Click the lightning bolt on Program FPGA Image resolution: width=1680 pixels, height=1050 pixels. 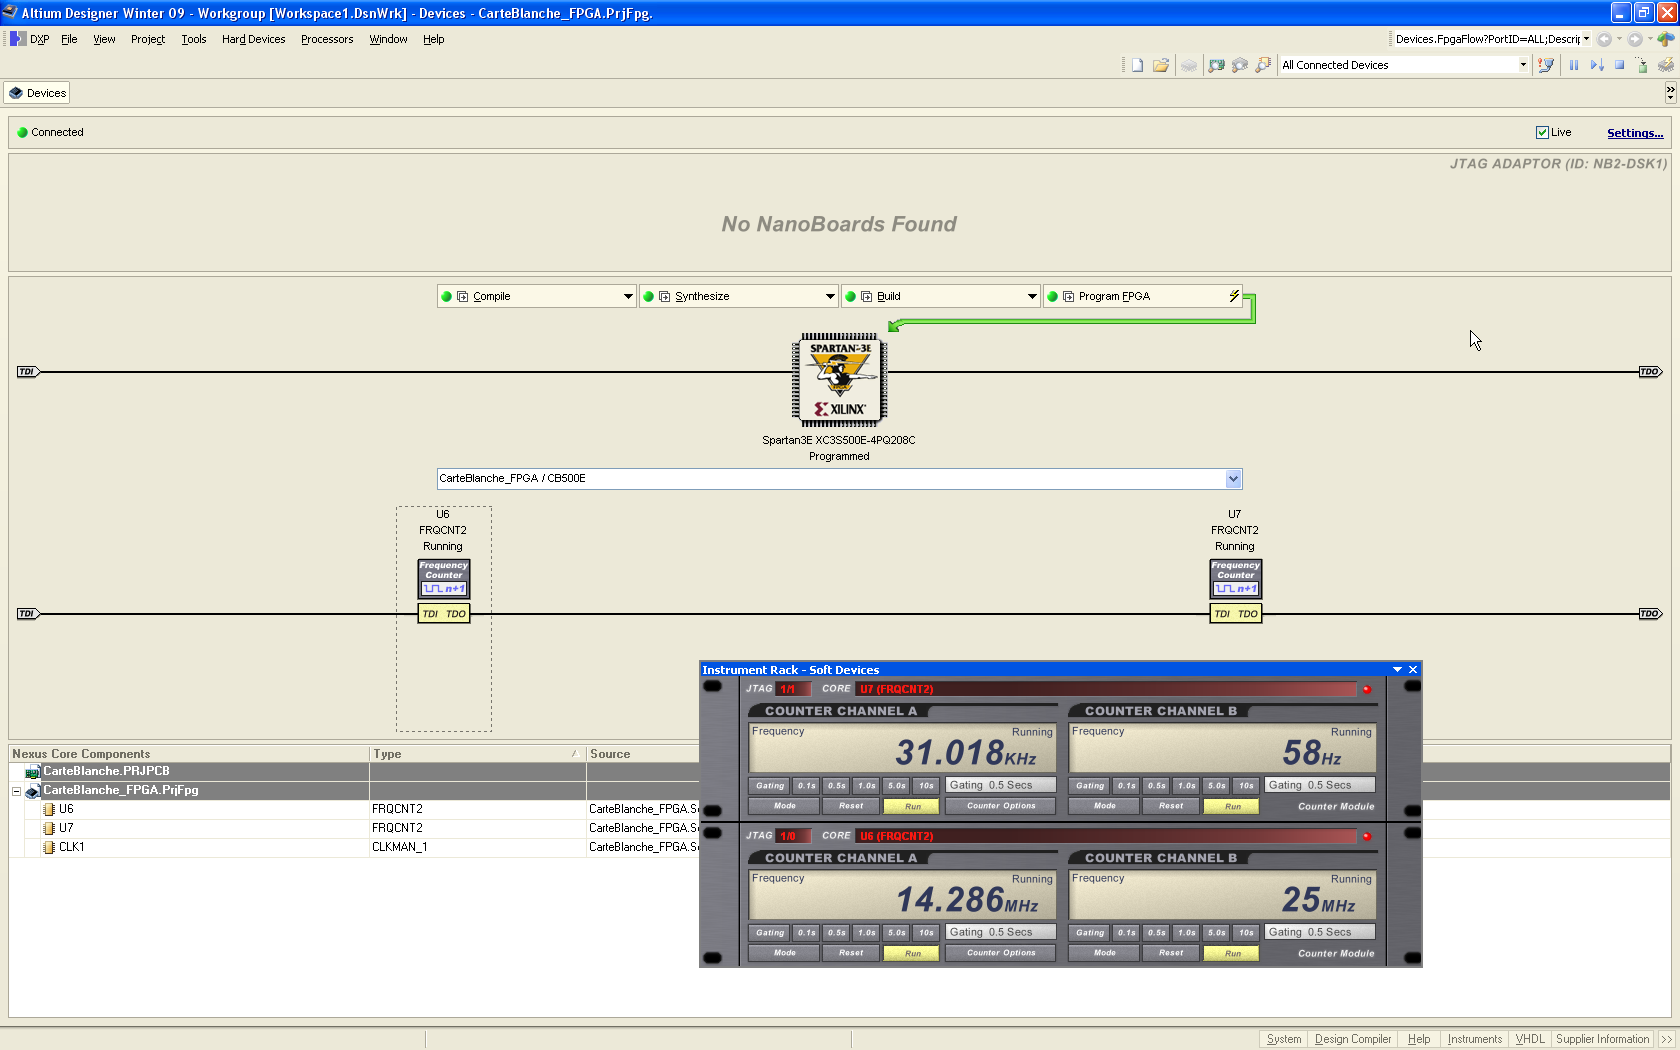coord(1234,296)
